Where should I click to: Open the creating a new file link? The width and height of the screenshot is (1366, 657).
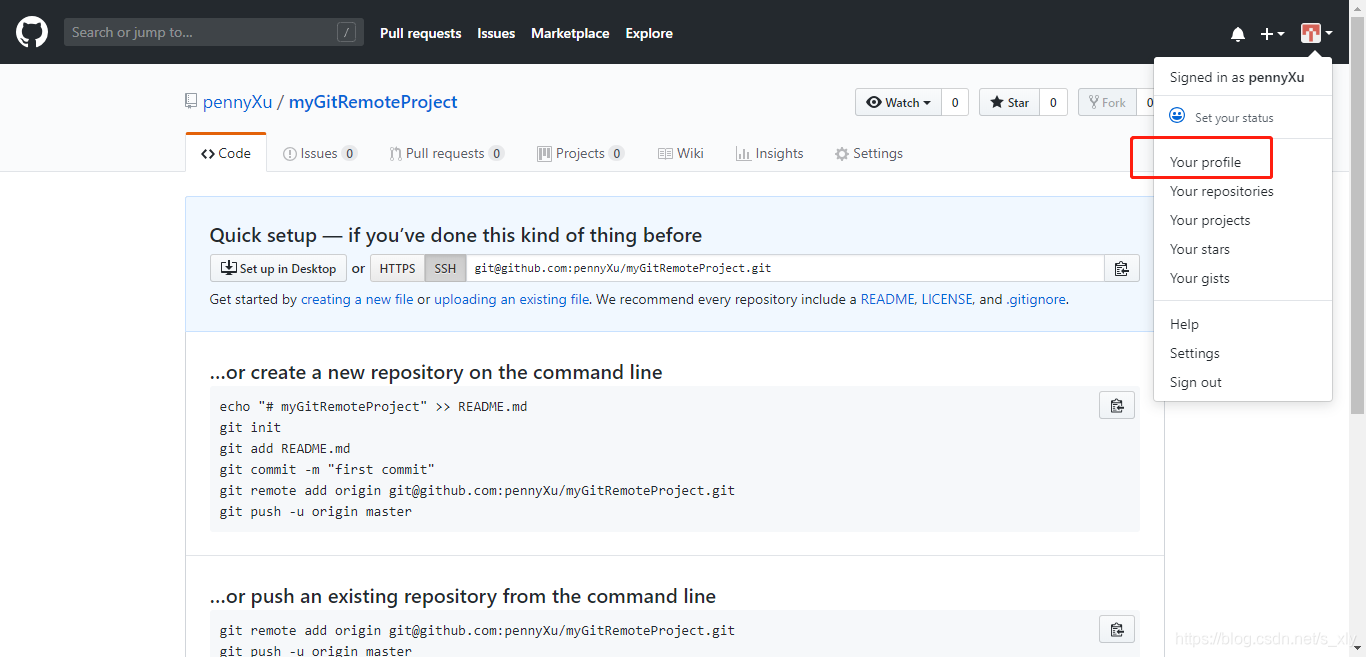click(357, 299)
